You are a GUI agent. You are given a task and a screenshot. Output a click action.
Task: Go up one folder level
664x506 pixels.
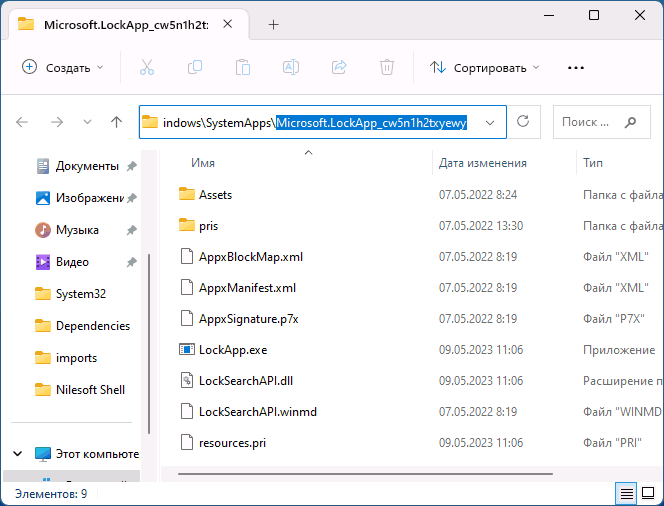(116, 122)
